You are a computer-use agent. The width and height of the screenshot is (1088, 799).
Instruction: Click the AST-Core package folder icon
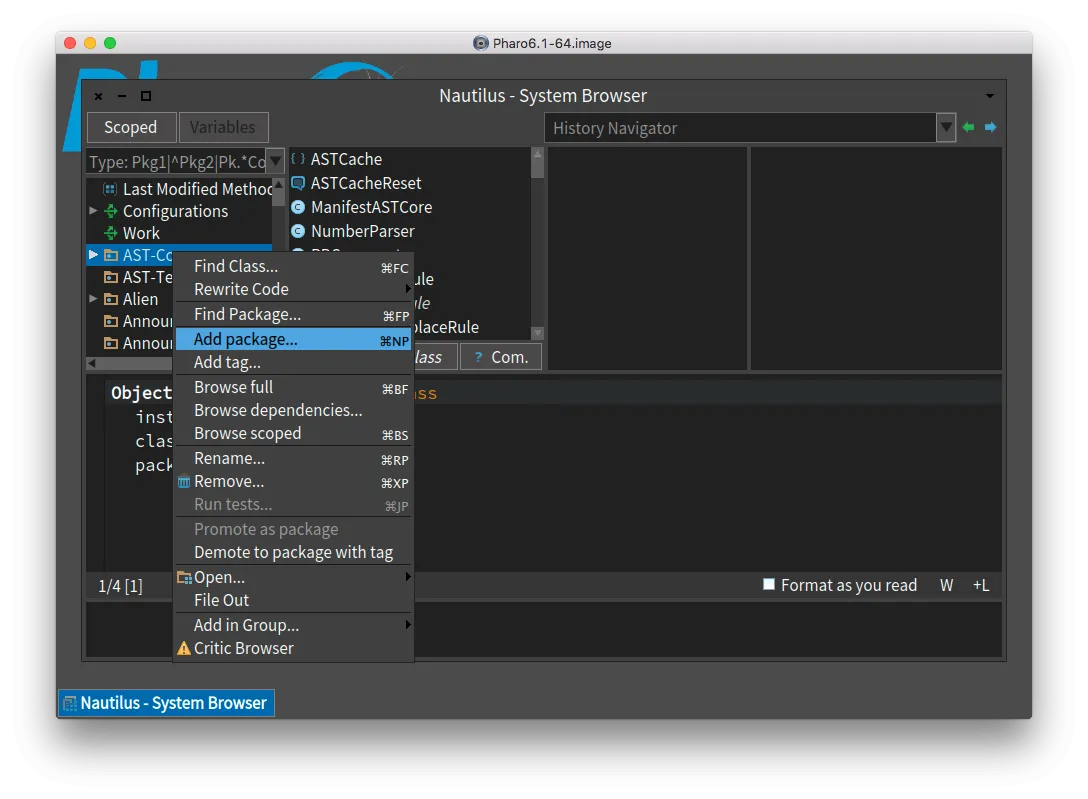coord(110,255)
